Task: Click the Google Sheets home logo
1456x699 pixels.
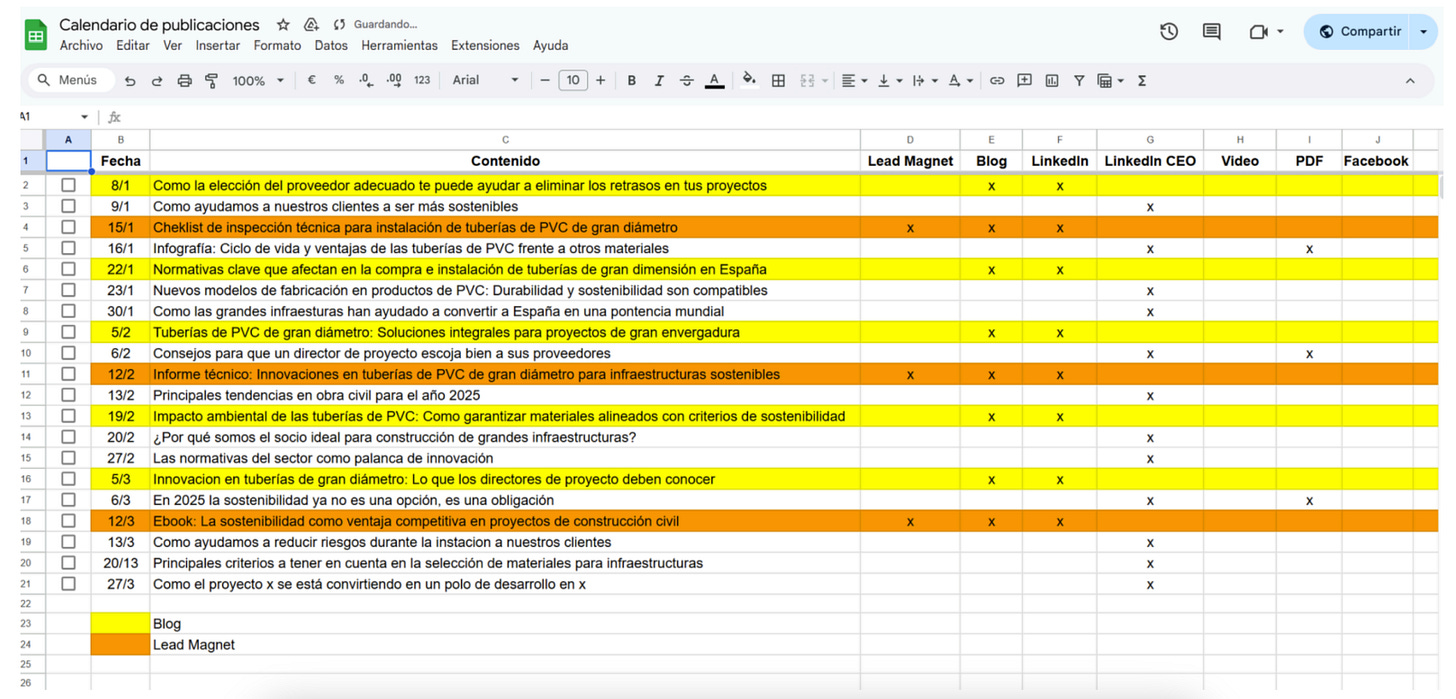Action: (36, 35)
